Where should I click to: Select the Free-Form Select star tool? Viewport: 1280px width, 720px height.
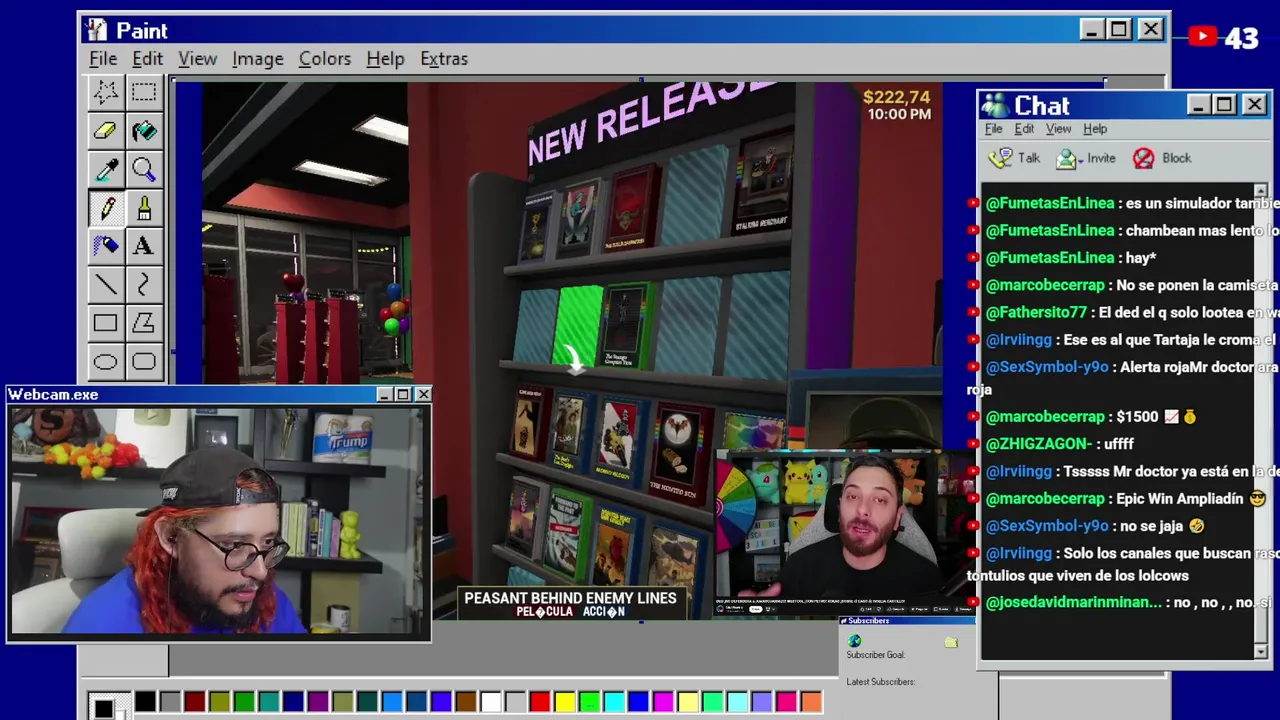[105, 93]
